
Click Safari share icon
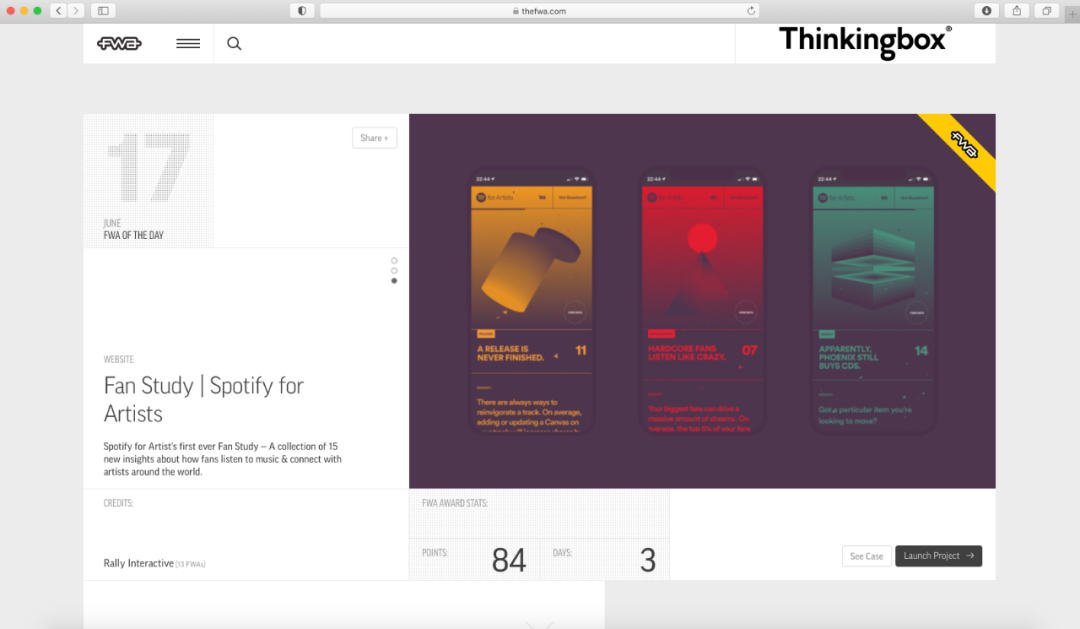click(x=1017, y=11)
